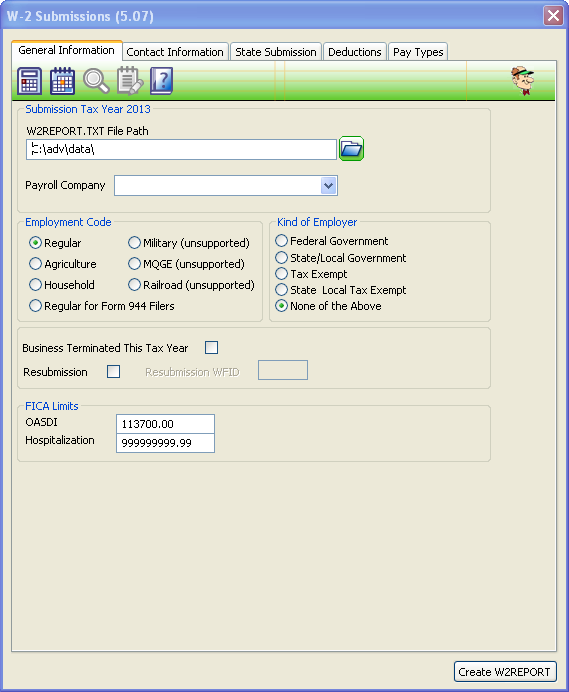Viewport: 569px width, 692px height.
Task: Click the cartoon mascot character icon
Action: pyautogui.click(x=523, y=81)
